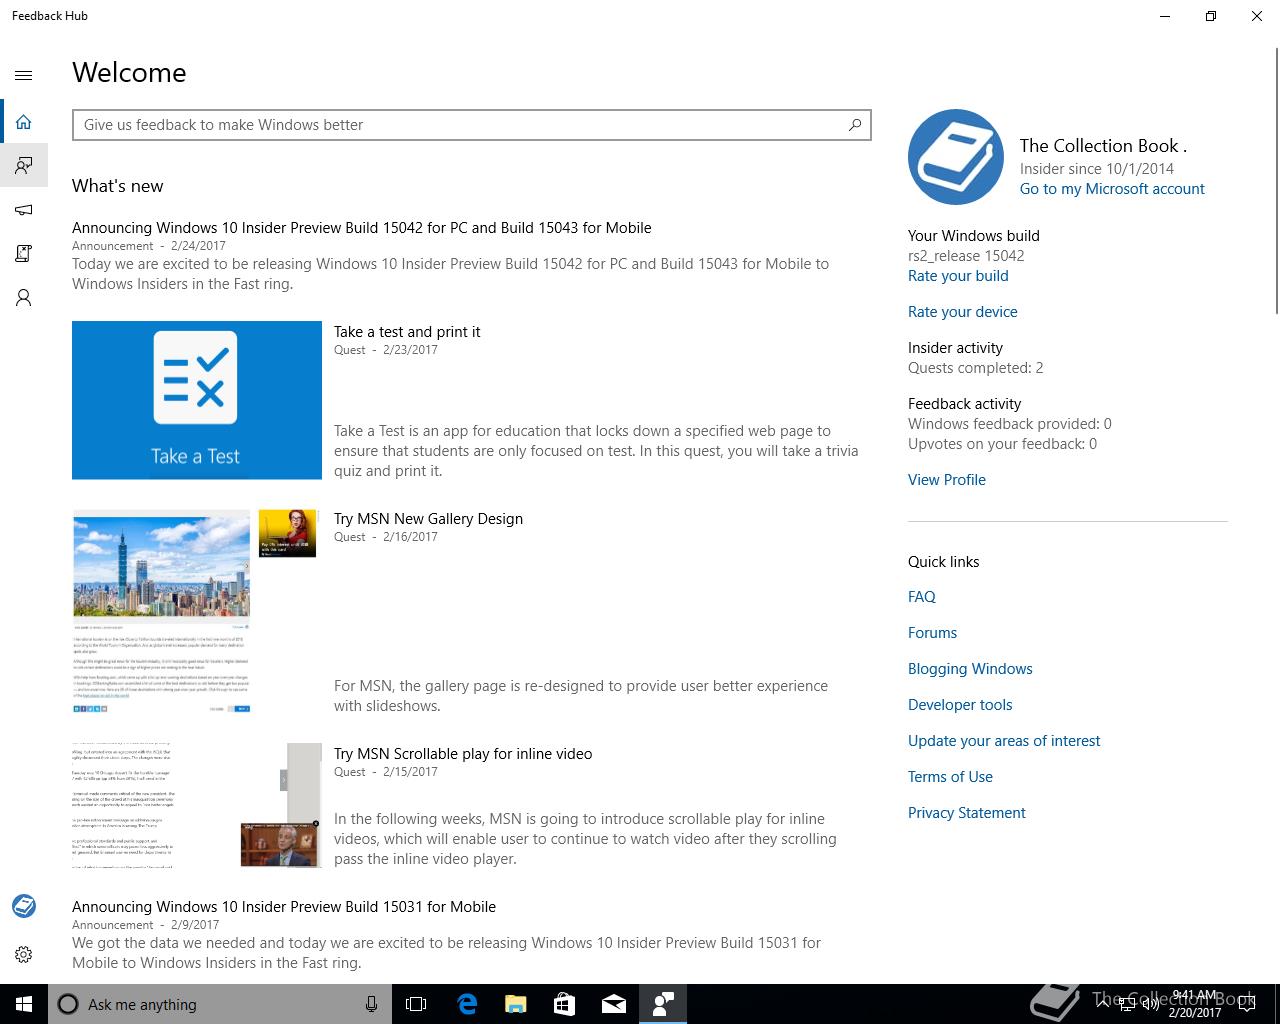Click the Rate your device link
This screenshot has width=1280, height=1024.
coord(962,312)
